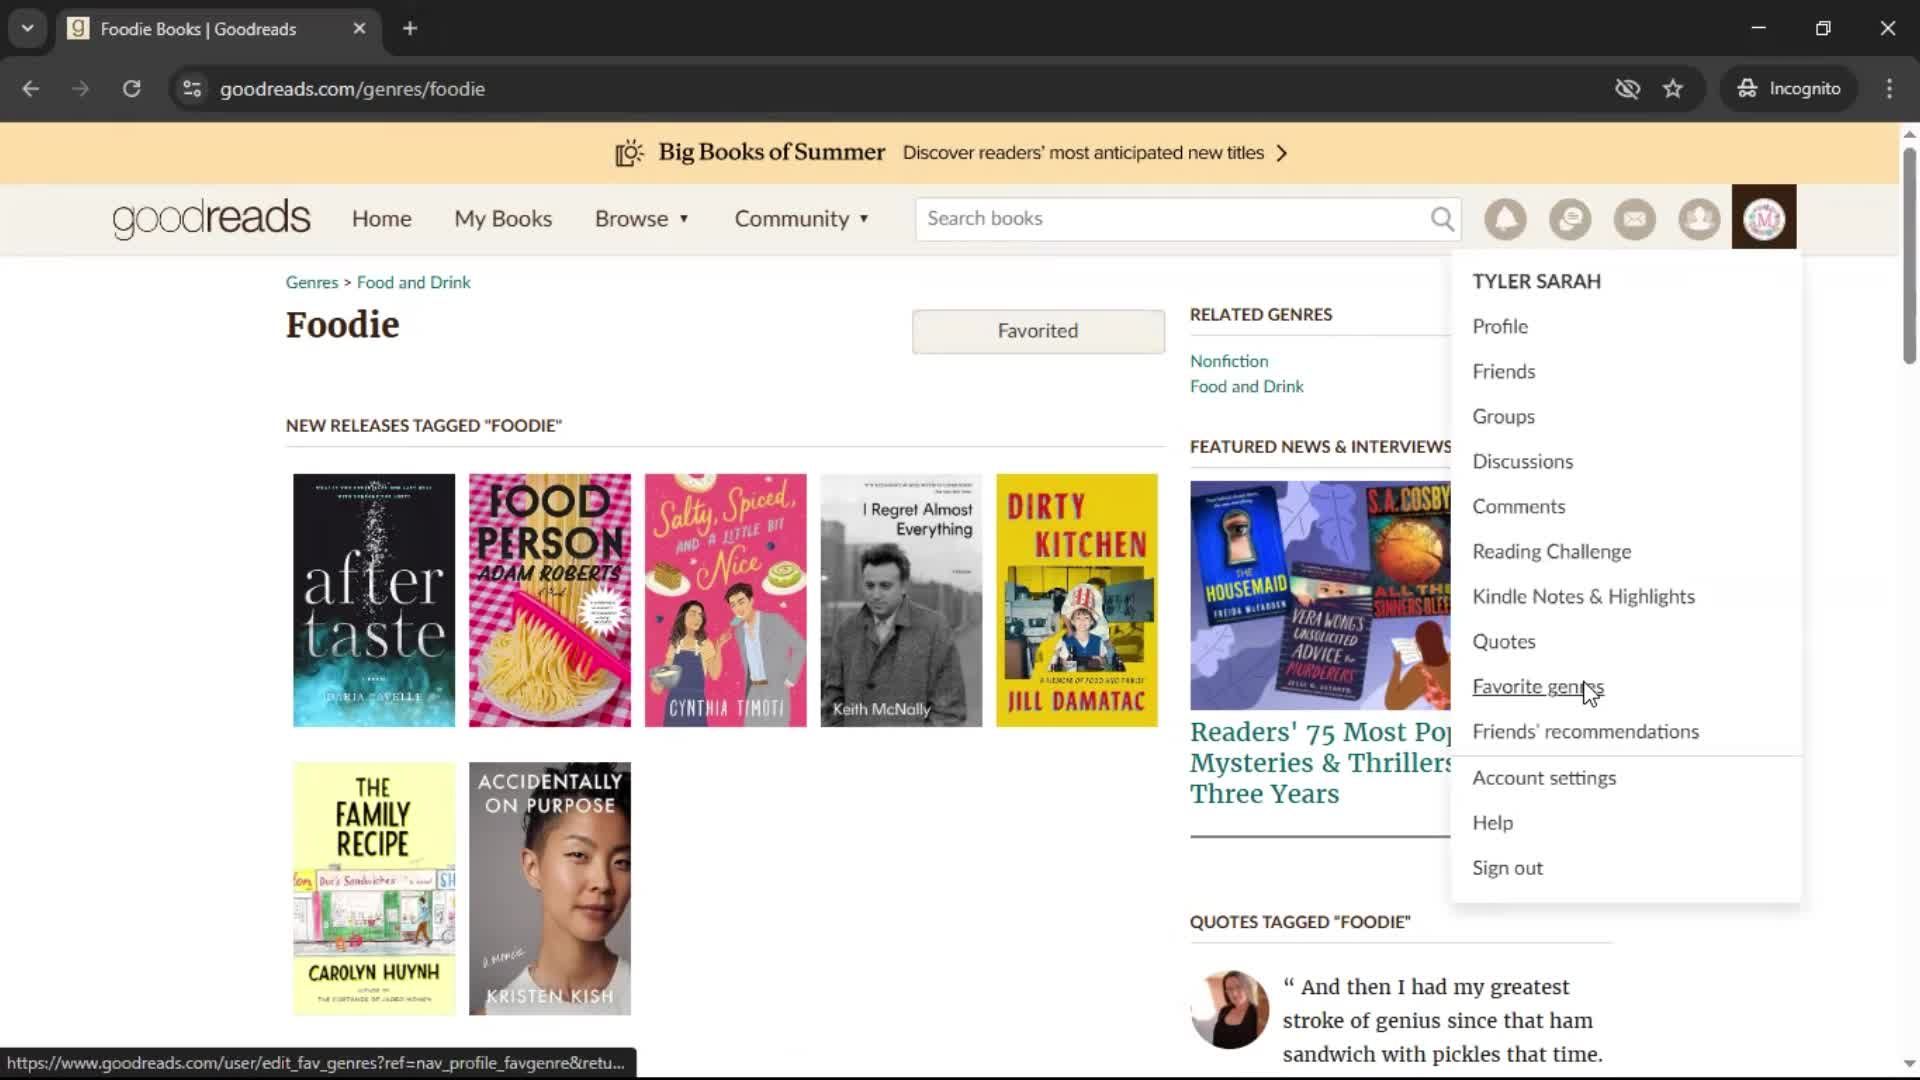Image resolution: width=1920 pixels, height=1080 pixels.
Task: Select Friends in the user menu
Action: coord(1503,372)
